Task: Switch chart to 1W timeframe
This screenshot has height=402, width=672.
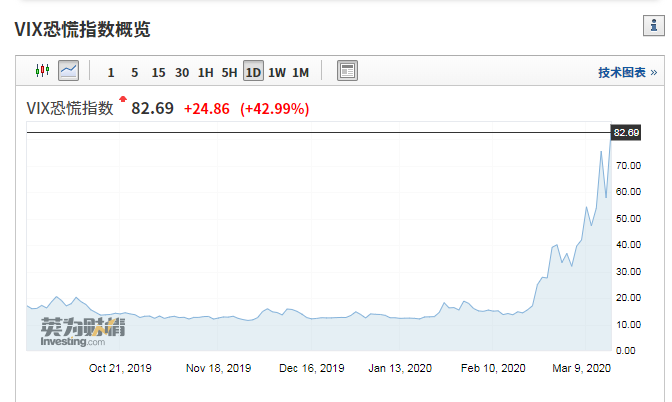Action: coord(277,72)
